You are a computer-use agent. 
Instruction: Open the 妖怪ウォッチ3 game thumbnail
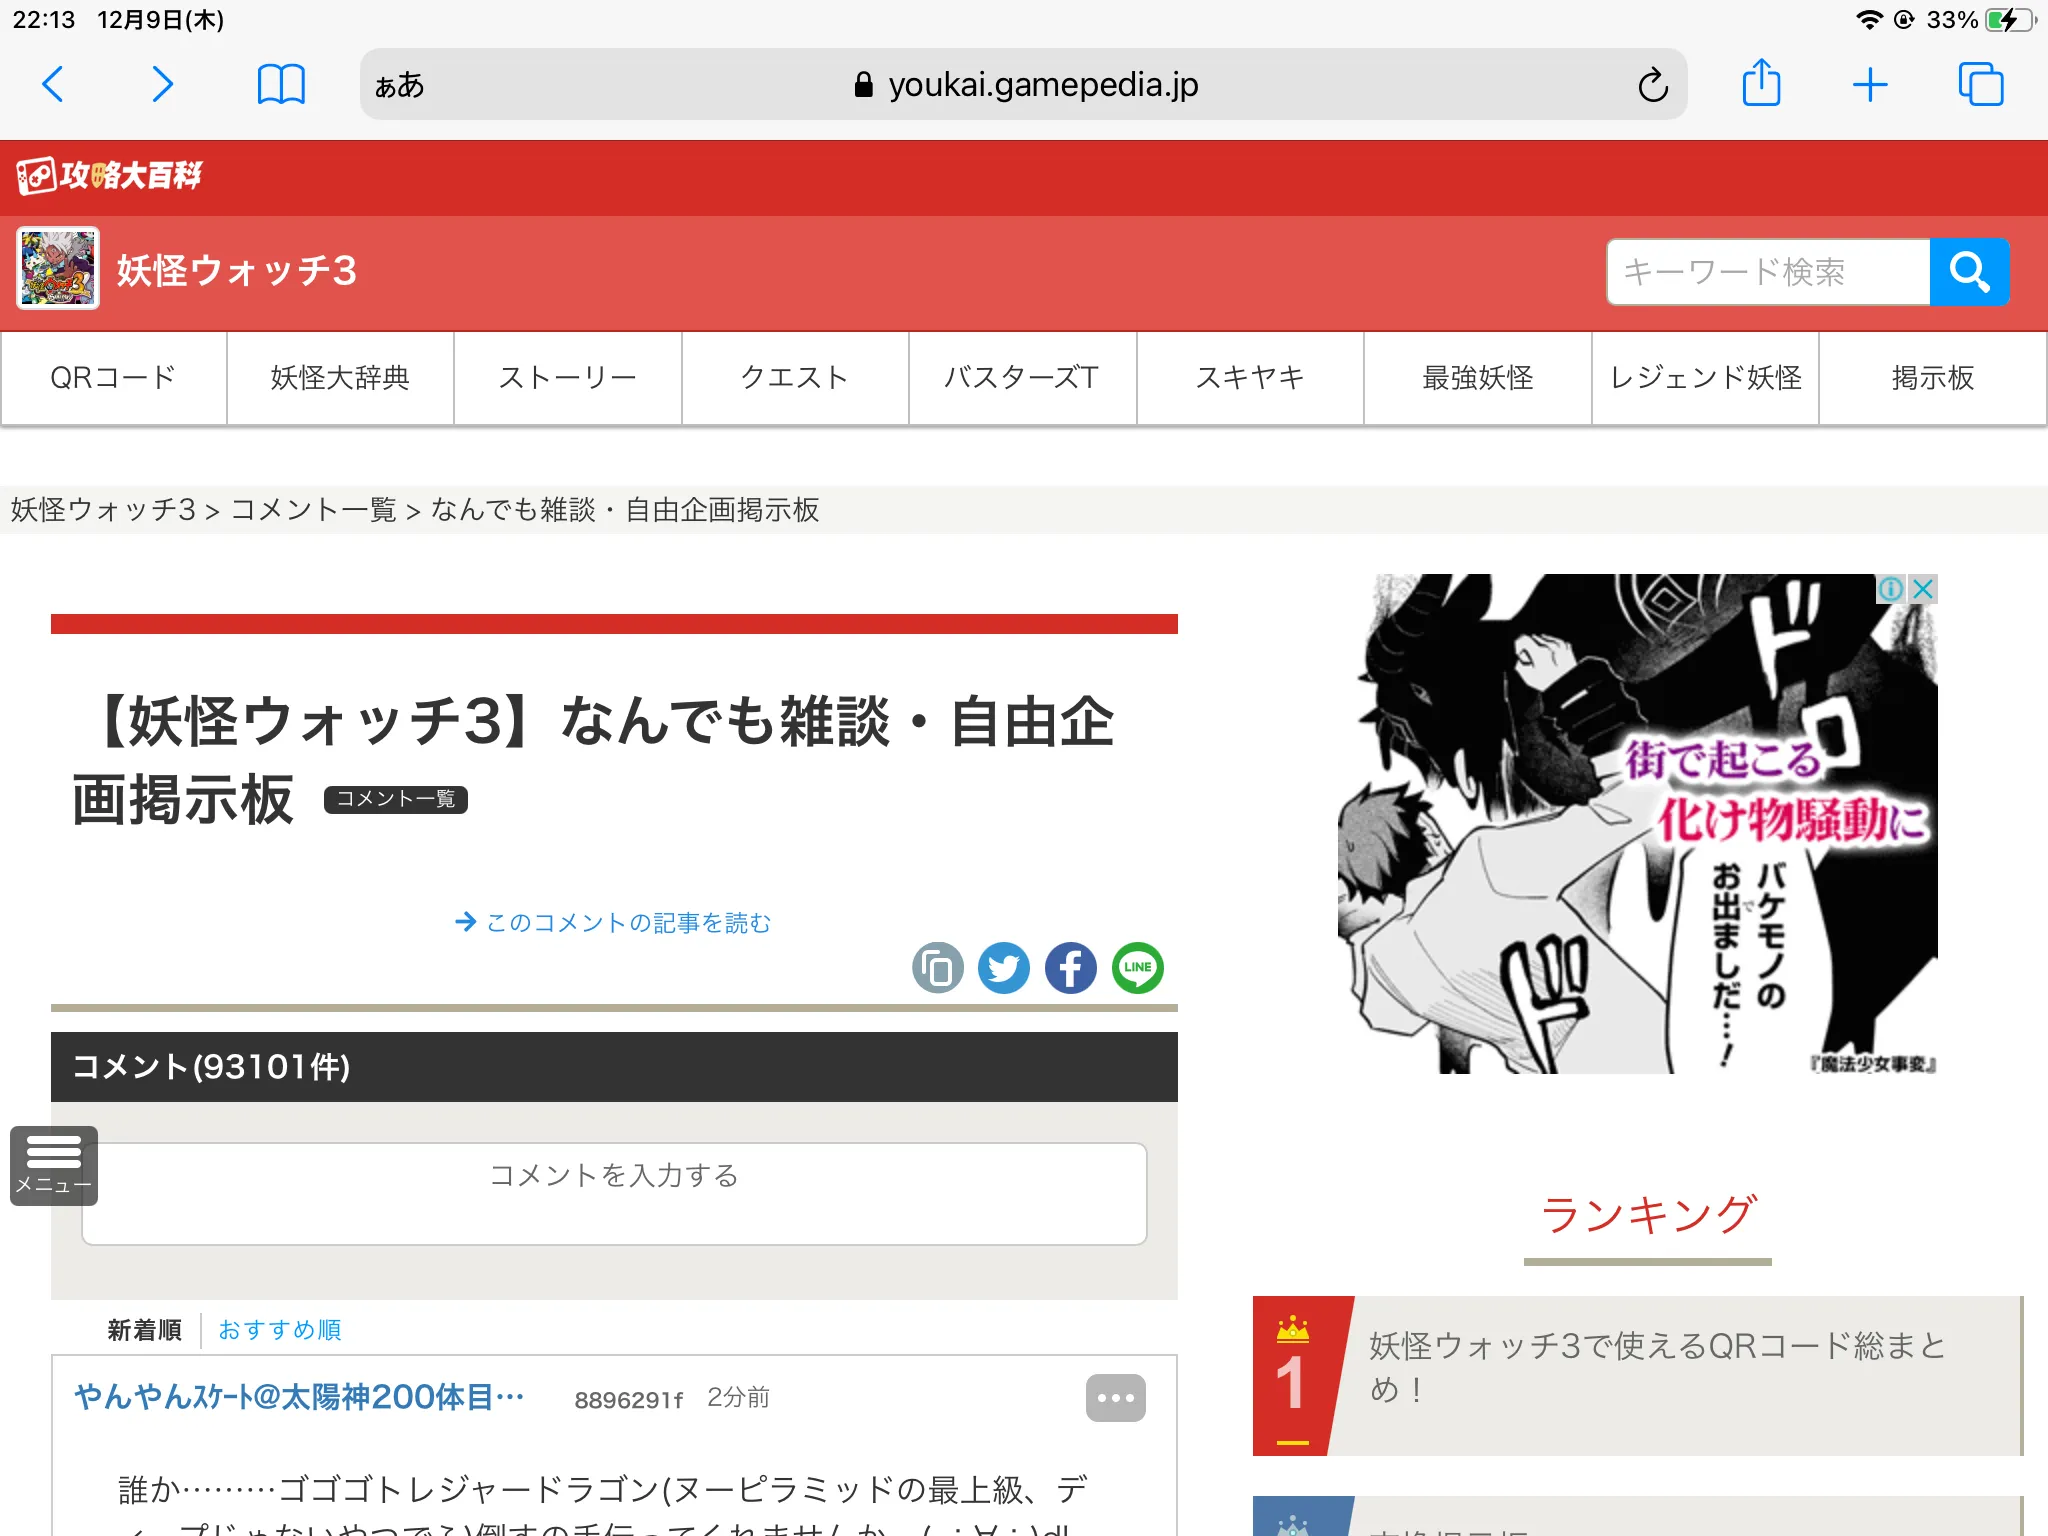point(58,268)
